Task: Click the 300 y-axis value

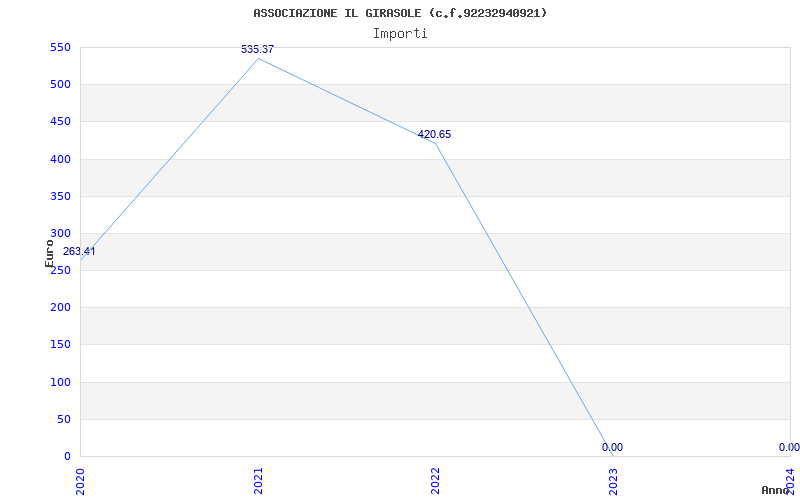Action: click(x=60, y=234)
